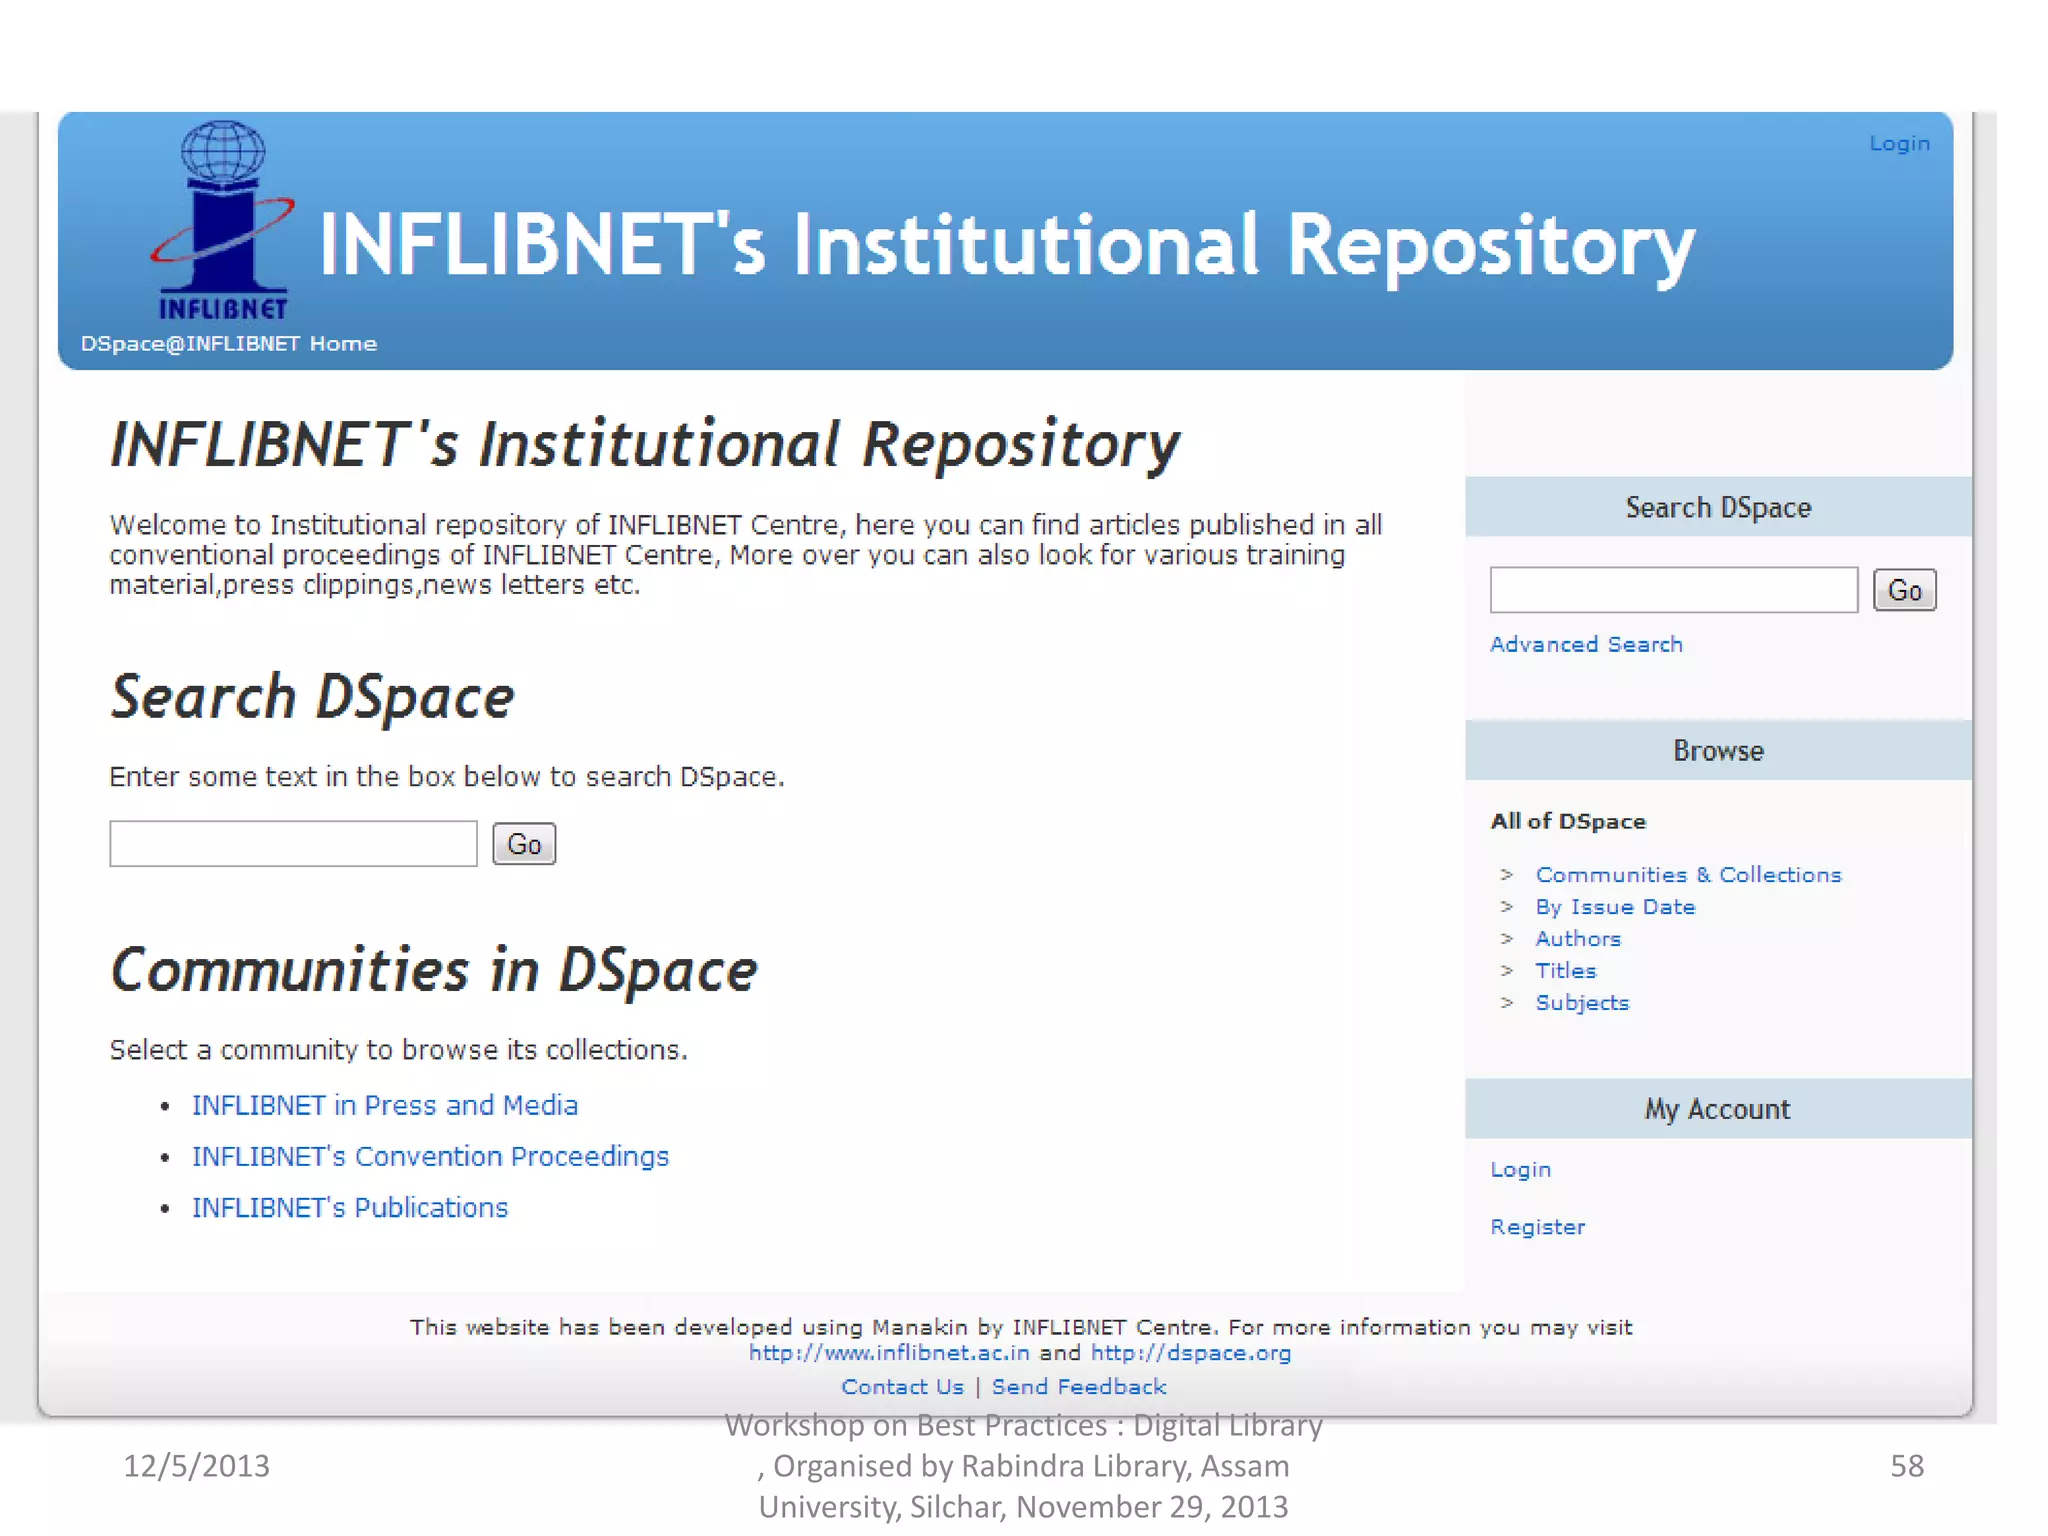
Task: Click Register under My Account
Action: coord(1537,1226)
